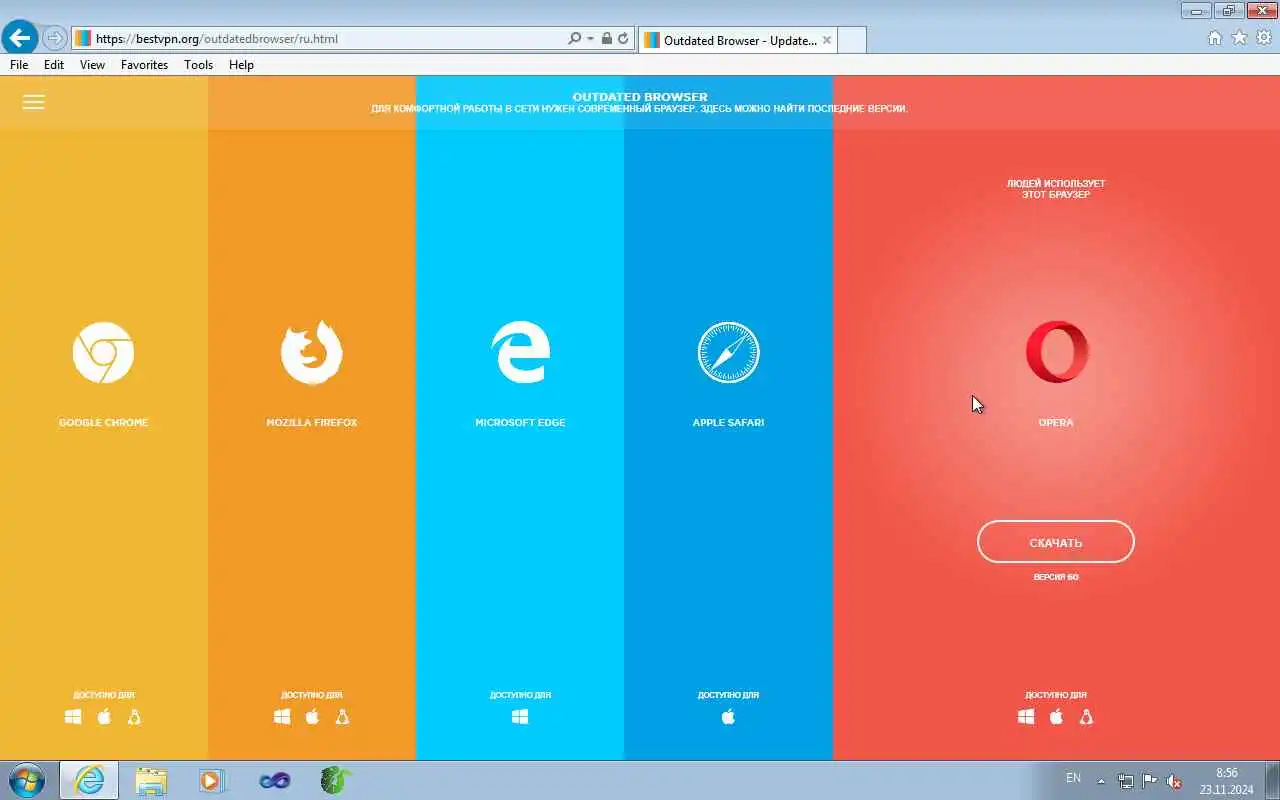Click the СКАЧАТЬ download button
The image size is (1280, 800).
pyautogui.click(x=1056, y=542)
